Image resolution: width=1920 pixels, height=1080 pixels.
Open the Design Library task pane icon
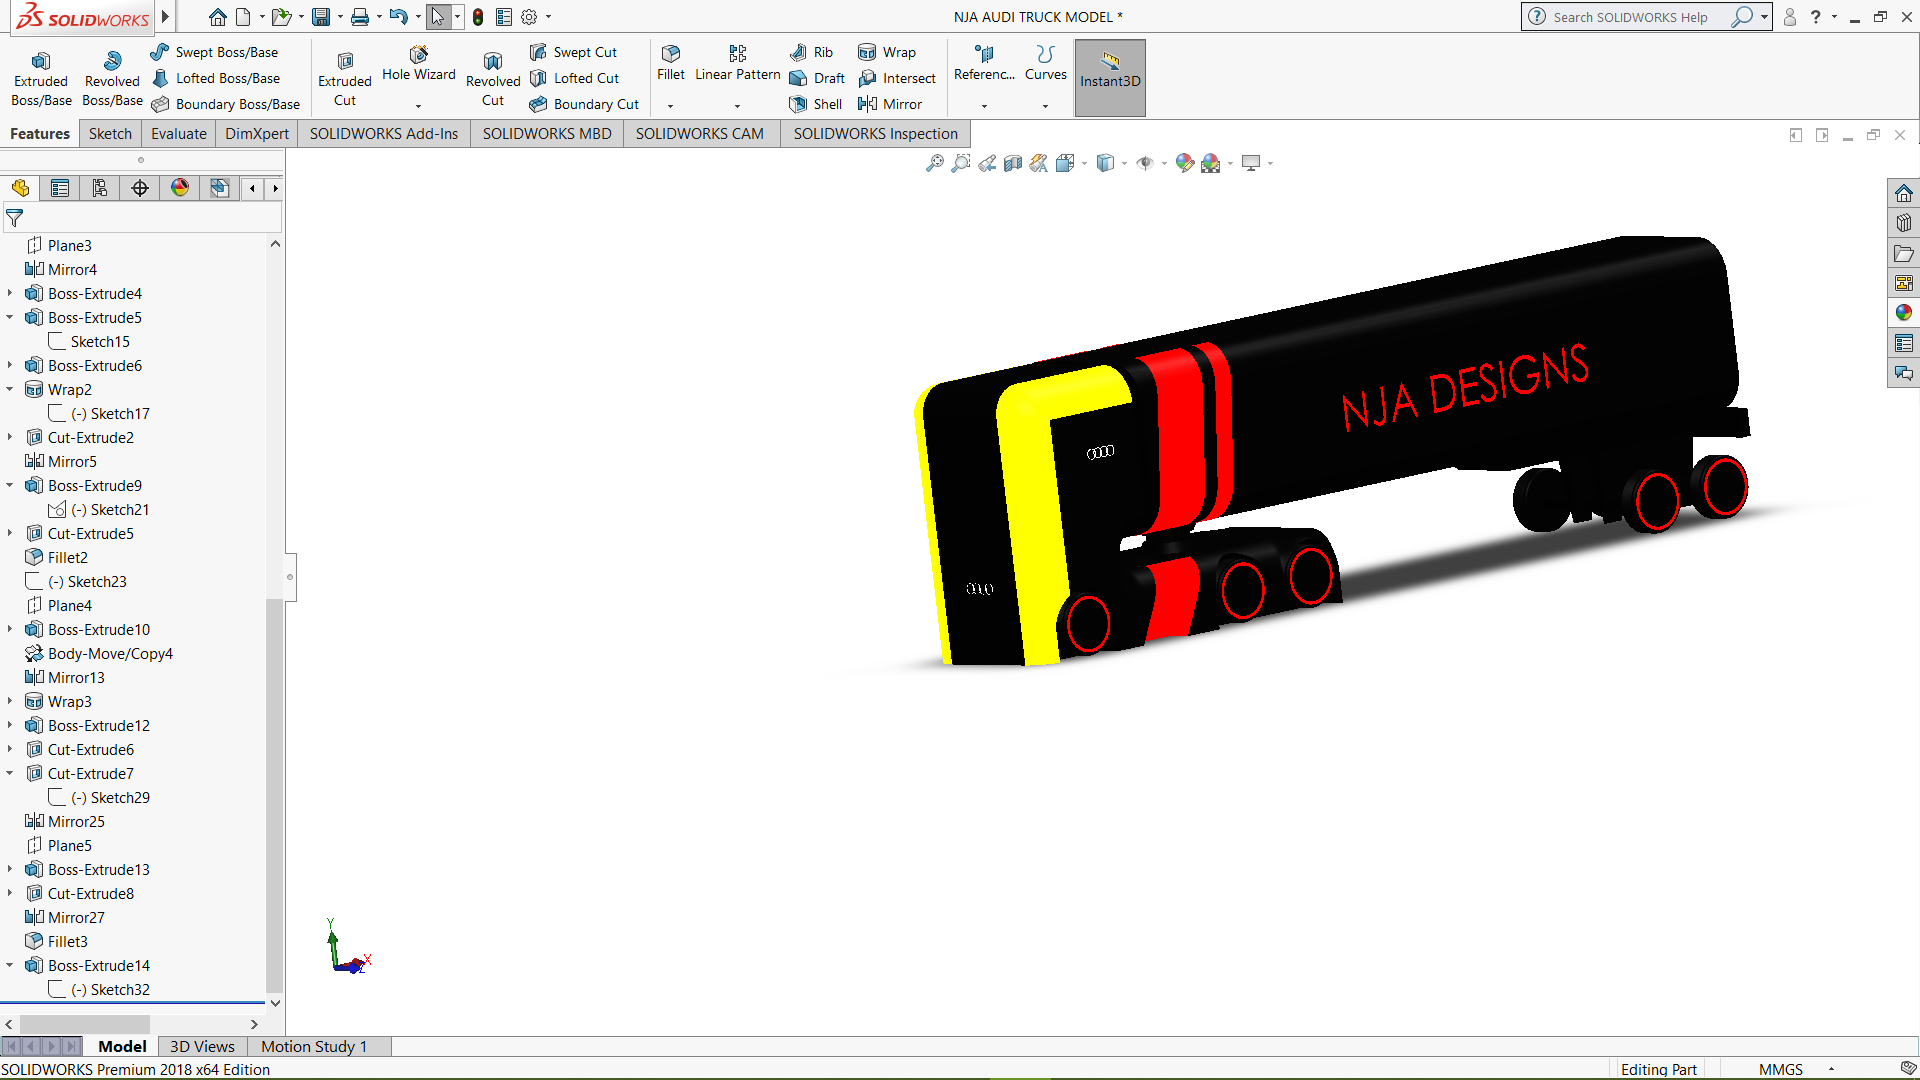click(x=1904, y=223)
